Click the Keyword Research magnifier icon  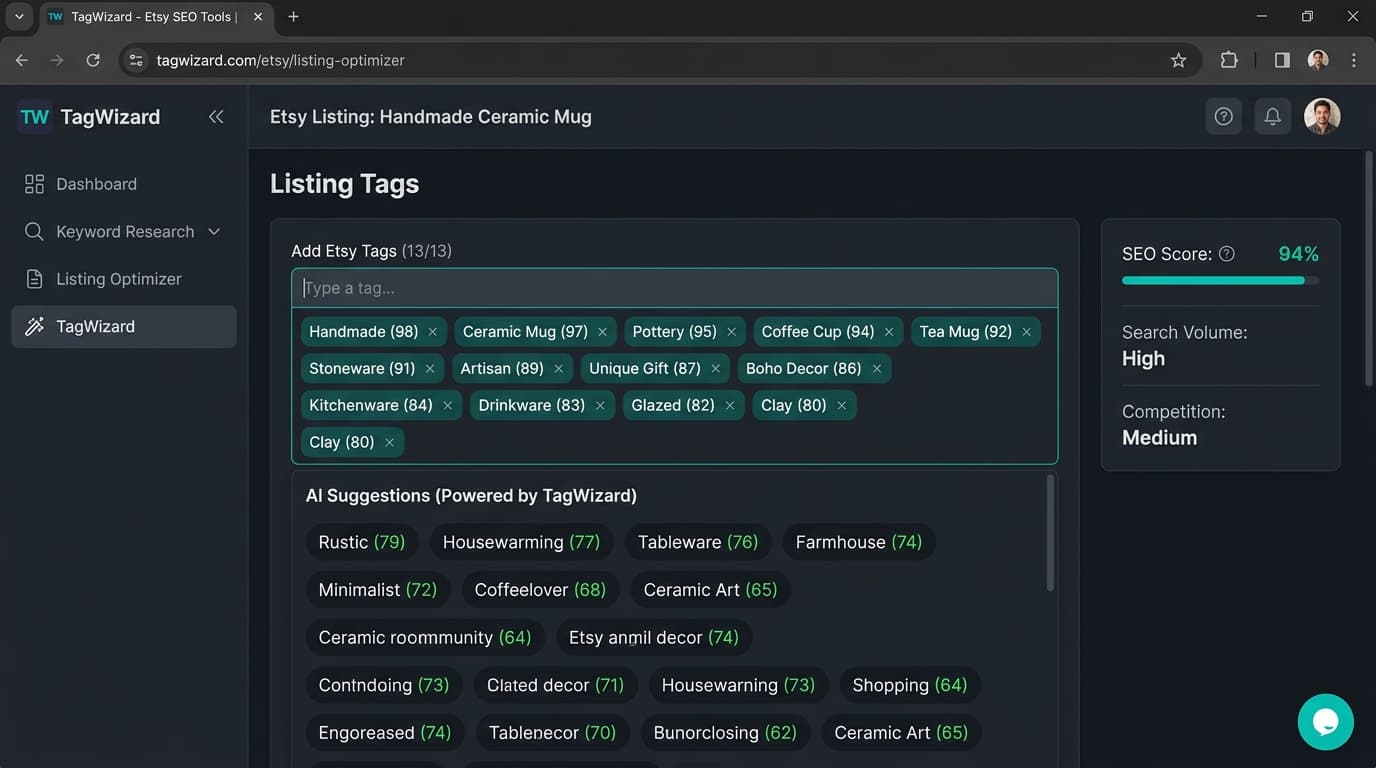33,231
